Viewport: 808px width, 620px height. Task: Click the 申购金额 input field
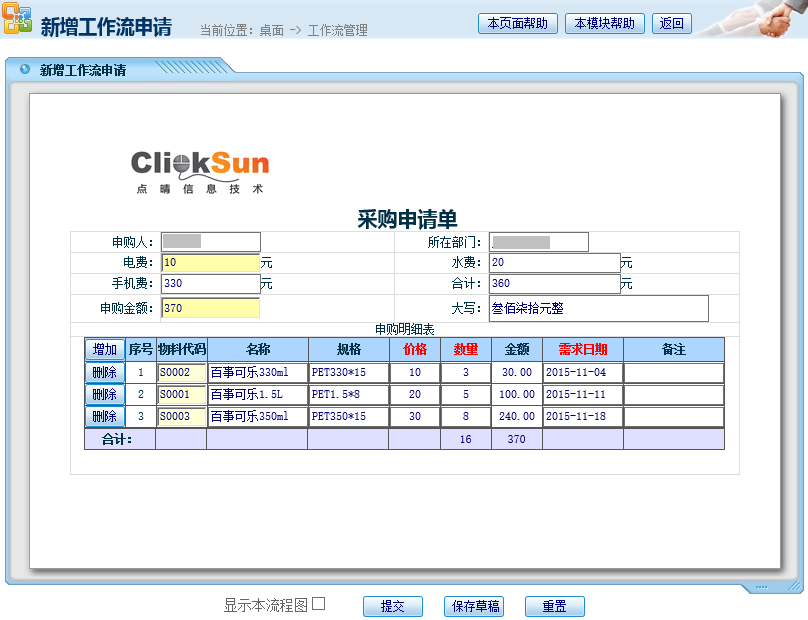point(209,308)
